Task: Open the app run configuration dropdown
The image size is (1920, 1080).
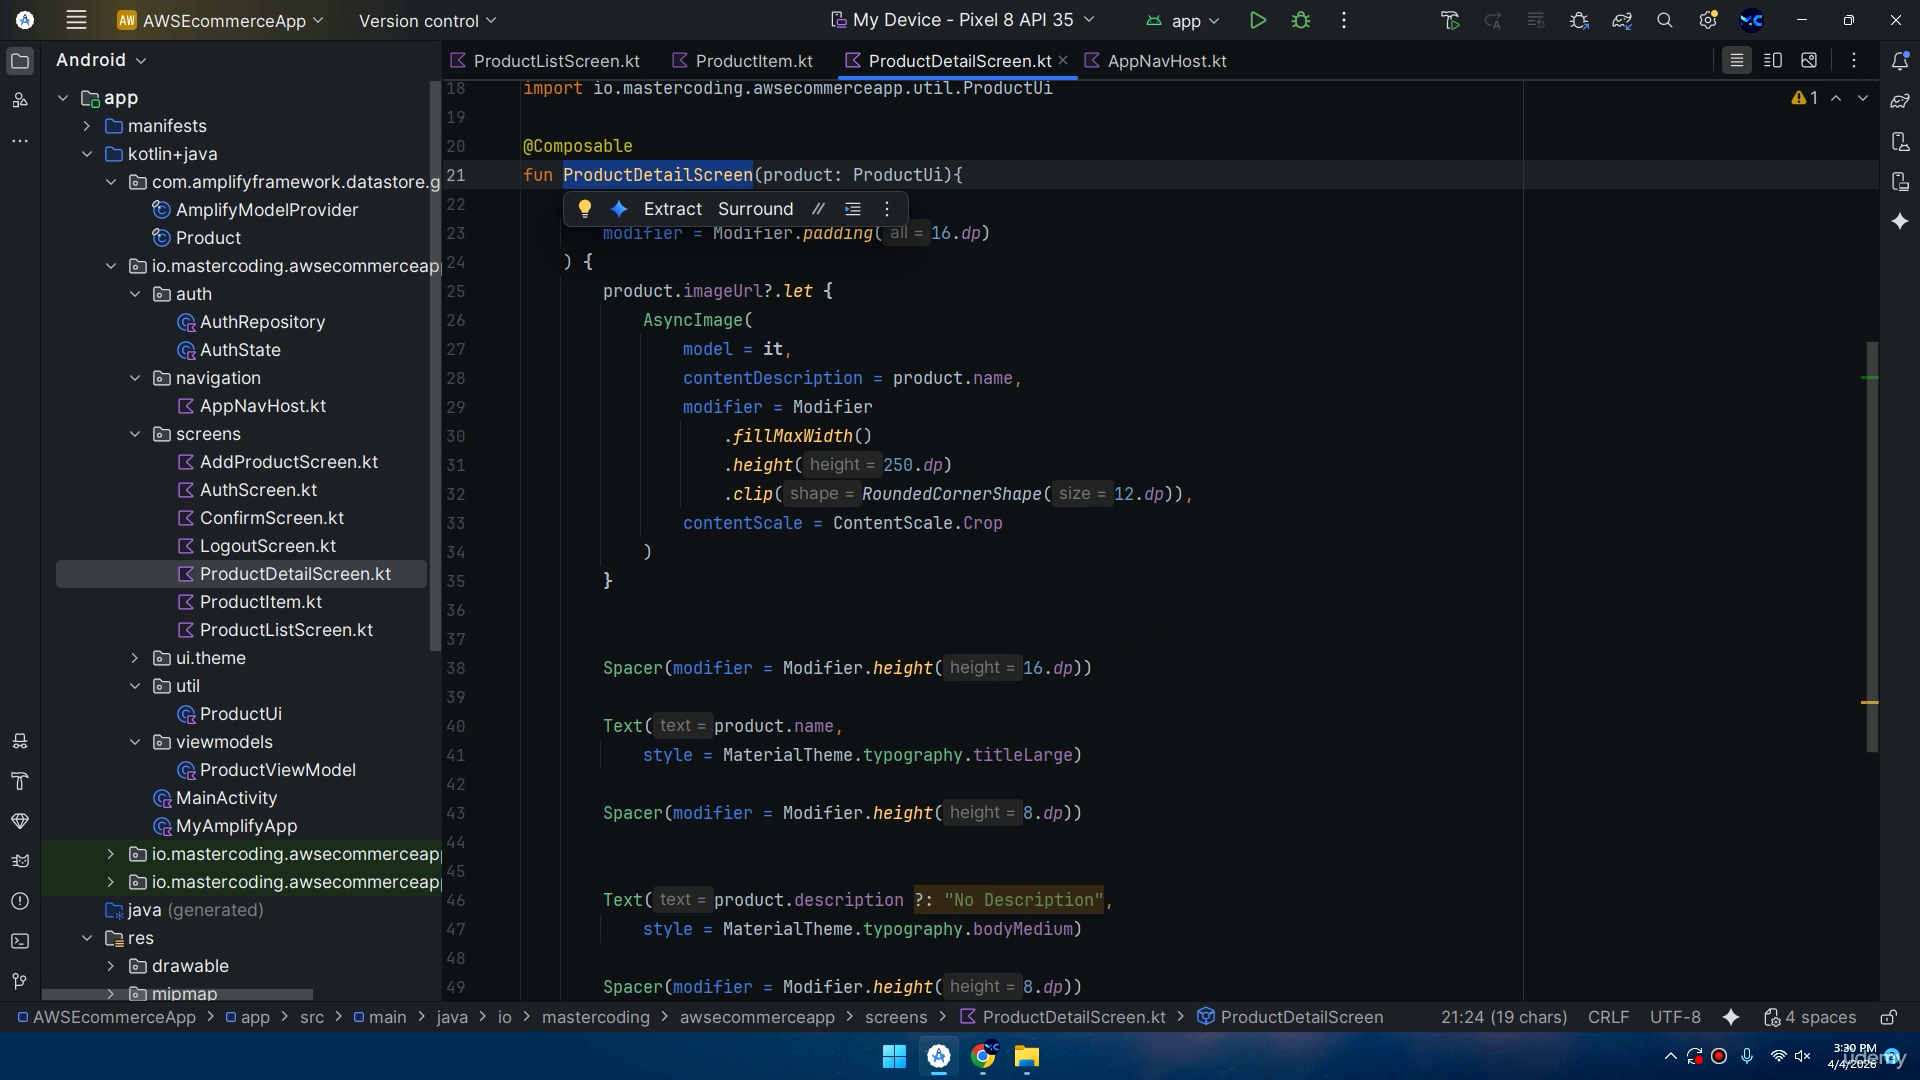Action: coord(1184,20)
